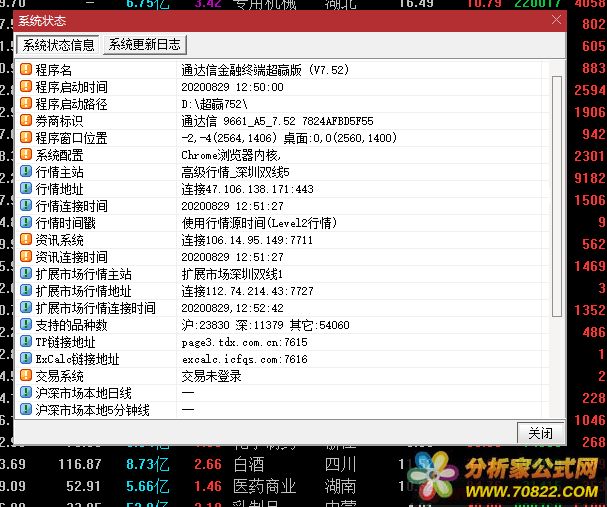Image resolution: width=607 pixels, height=507 pixels.
Task: Click the blue icon beside 支持的品种数
Action: coord(26,324)
